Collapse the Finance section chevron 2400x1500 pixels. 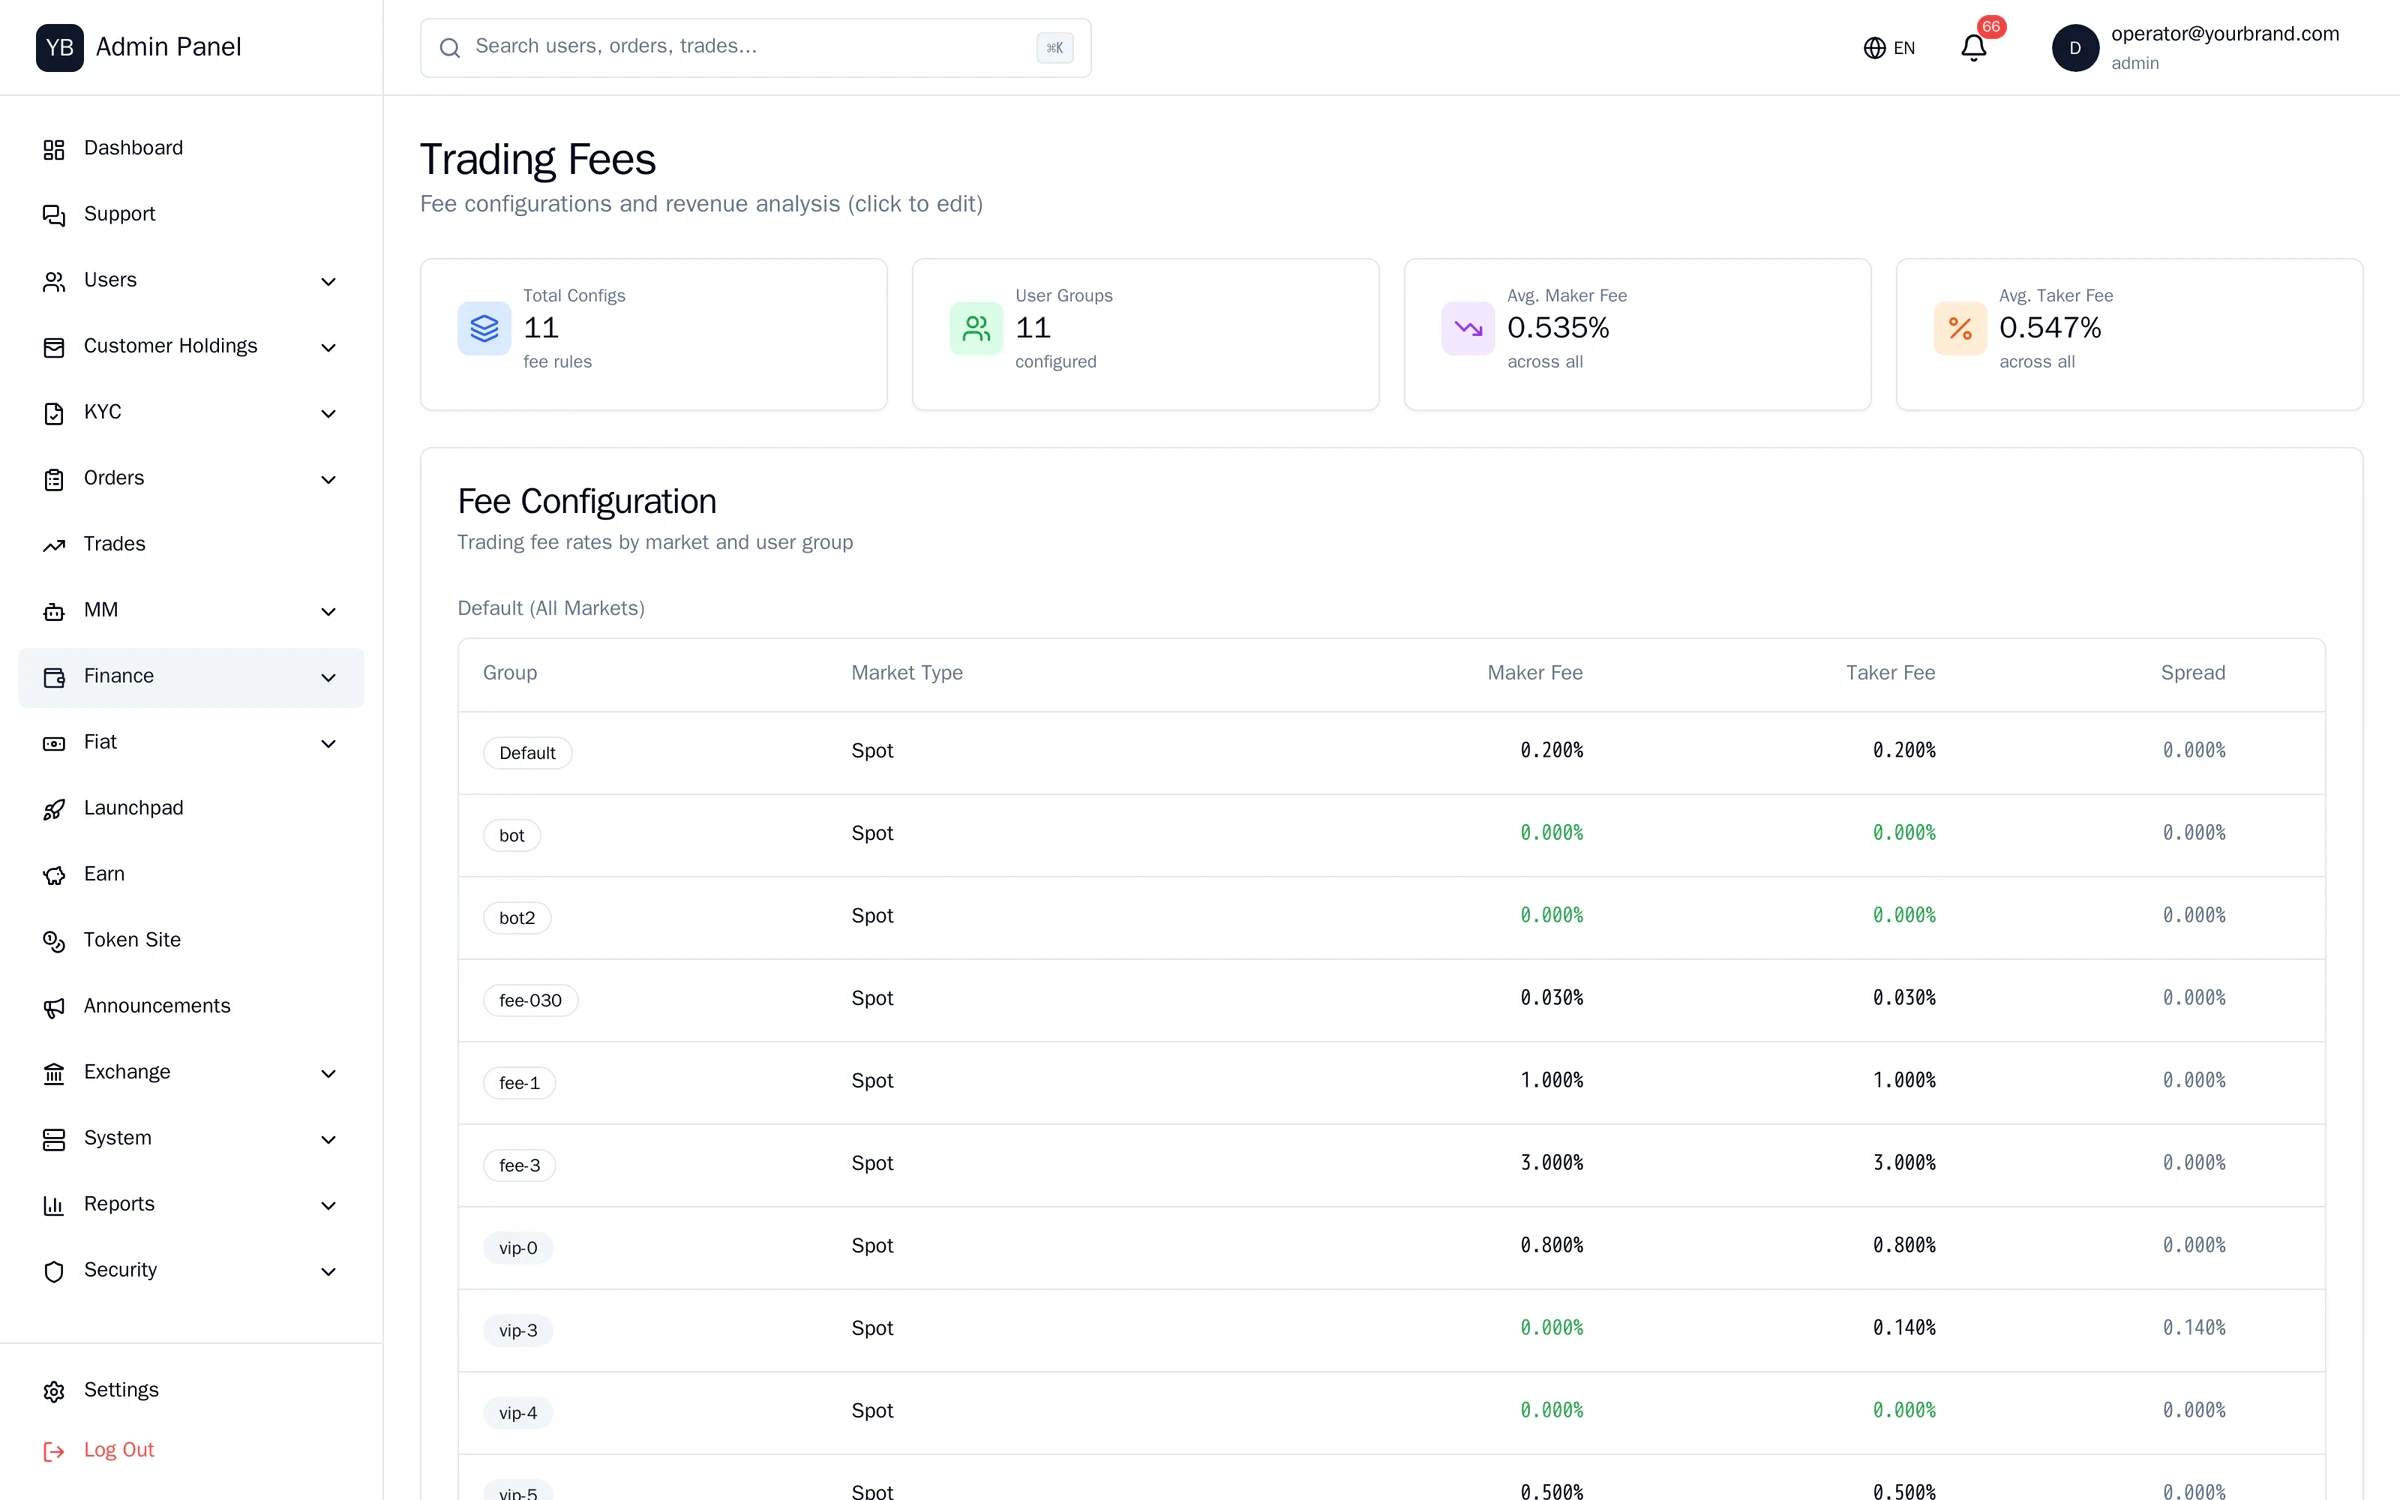click(328, 677)
